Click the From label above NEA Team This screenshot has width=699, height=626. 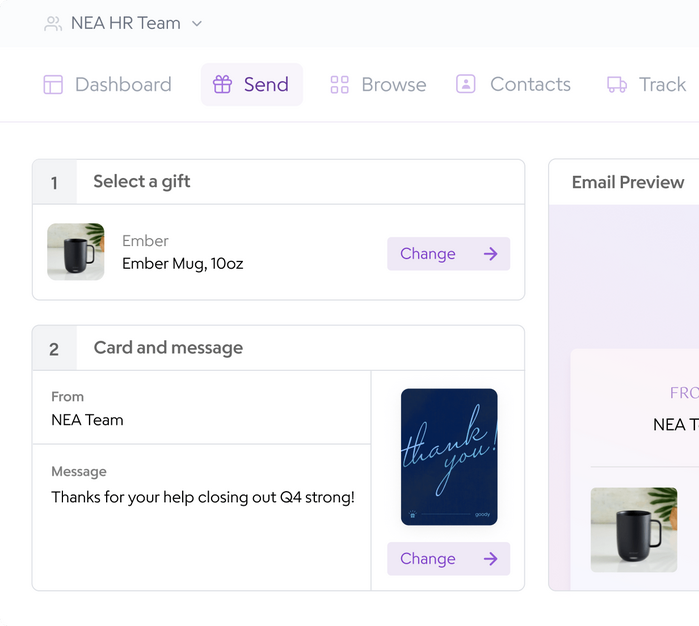coord(67,397)
